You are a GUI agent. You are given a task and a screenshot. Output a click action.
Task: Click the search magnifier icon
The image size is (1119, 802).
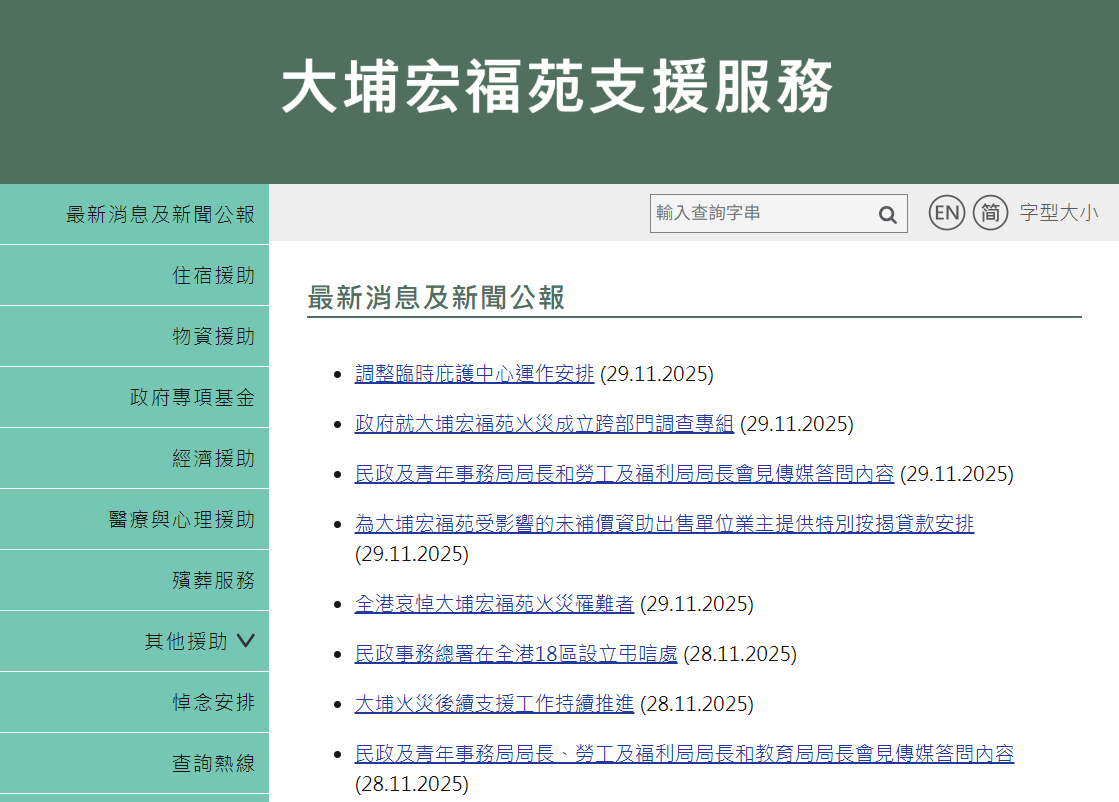[x=887, y=214]
